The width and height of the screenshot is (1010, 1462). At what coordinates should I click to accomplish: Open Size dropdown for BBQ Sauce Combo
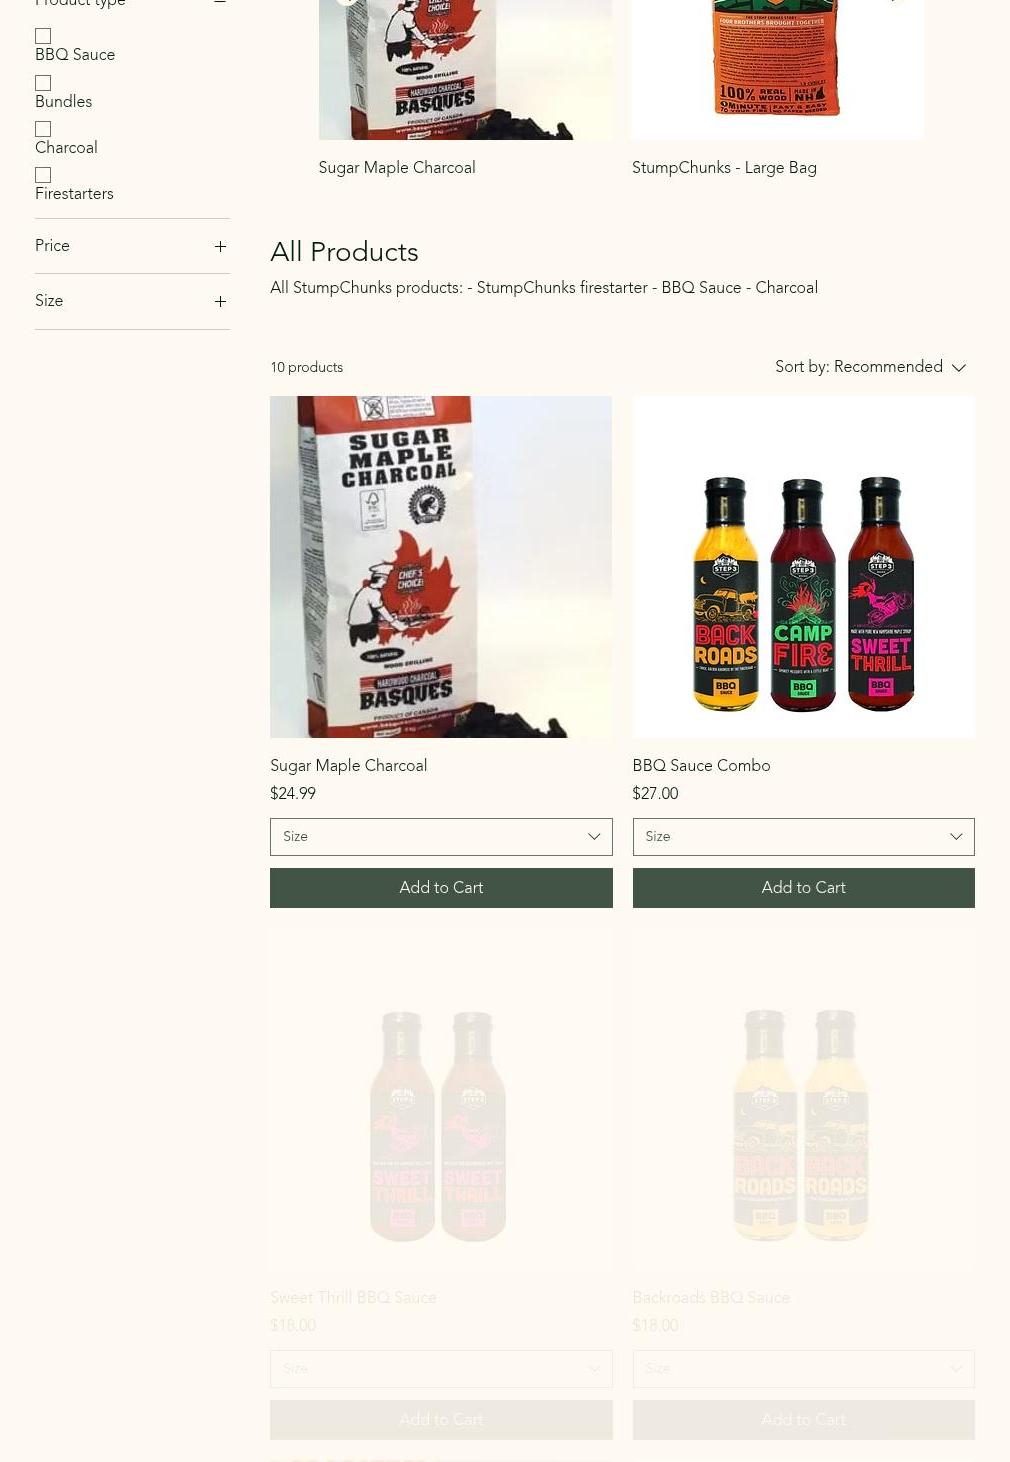point(803,837)
